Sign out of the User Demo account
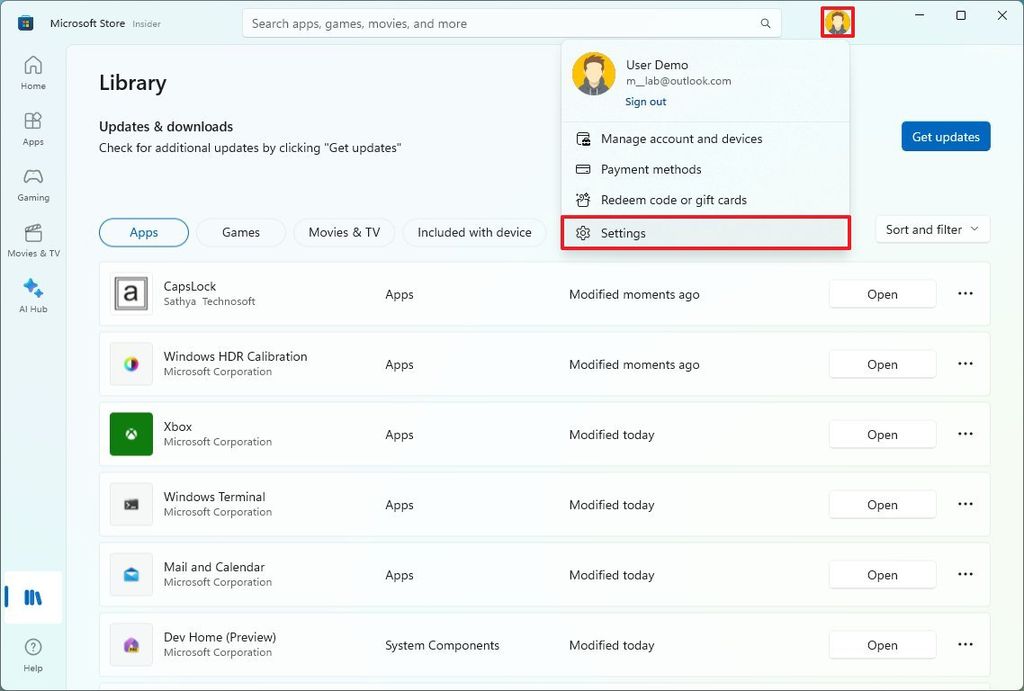This screenshot has height=691, width=1024. tap(645, 101)
